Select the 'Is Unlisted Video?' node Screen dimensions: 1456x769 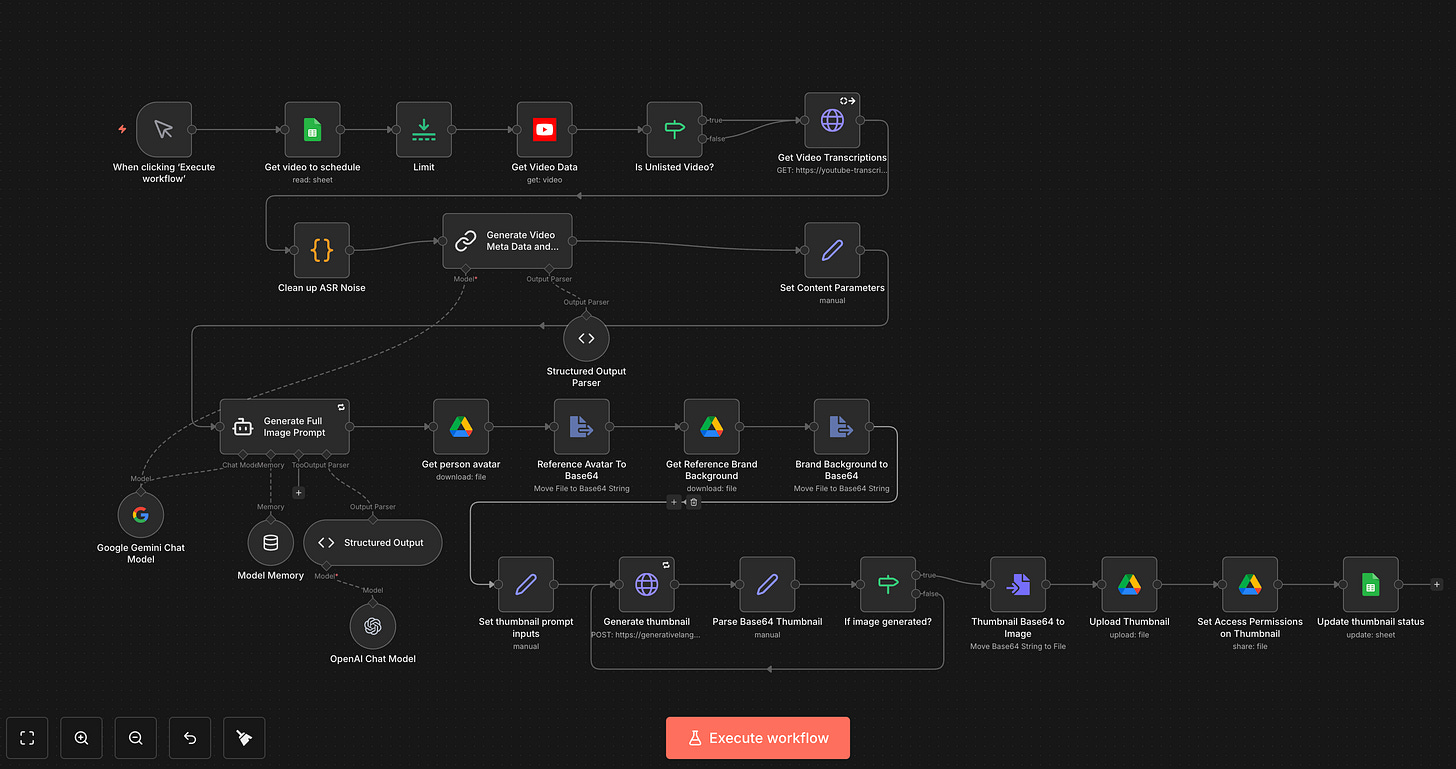[675, 129]
